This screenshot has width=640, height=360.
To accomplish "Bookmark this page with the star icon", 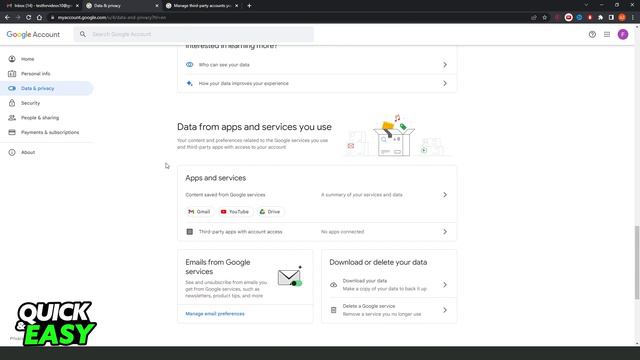I will [x=544, y=18].
